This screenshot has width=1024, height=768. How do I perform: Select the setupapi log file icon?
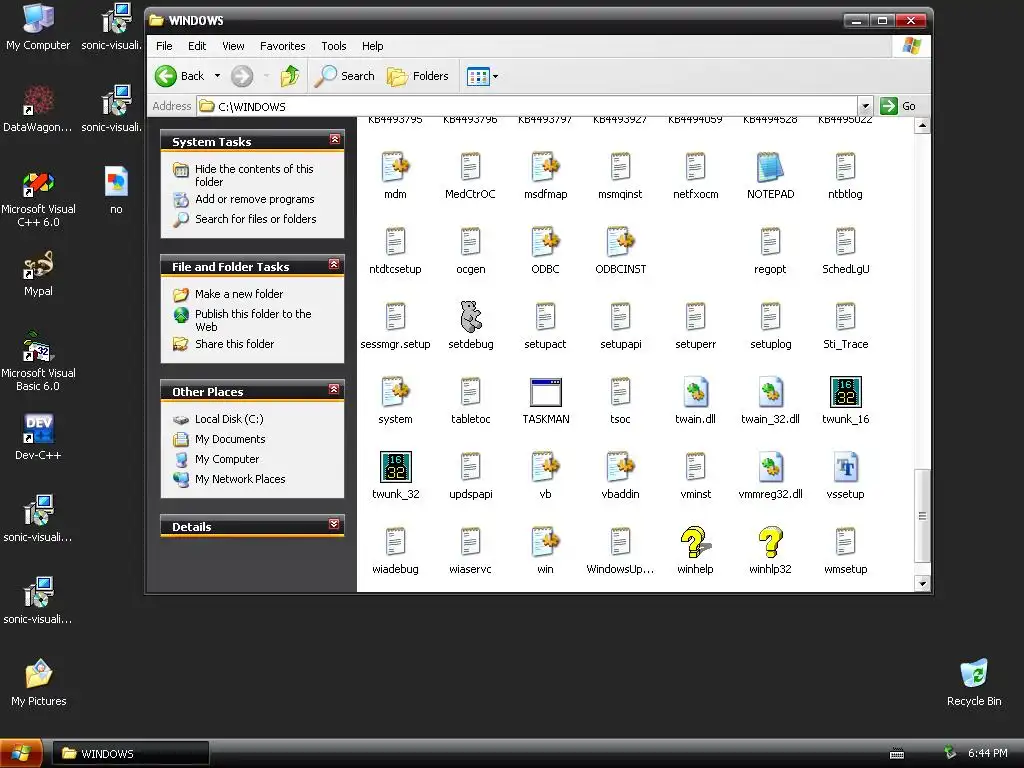coord(620,317)
